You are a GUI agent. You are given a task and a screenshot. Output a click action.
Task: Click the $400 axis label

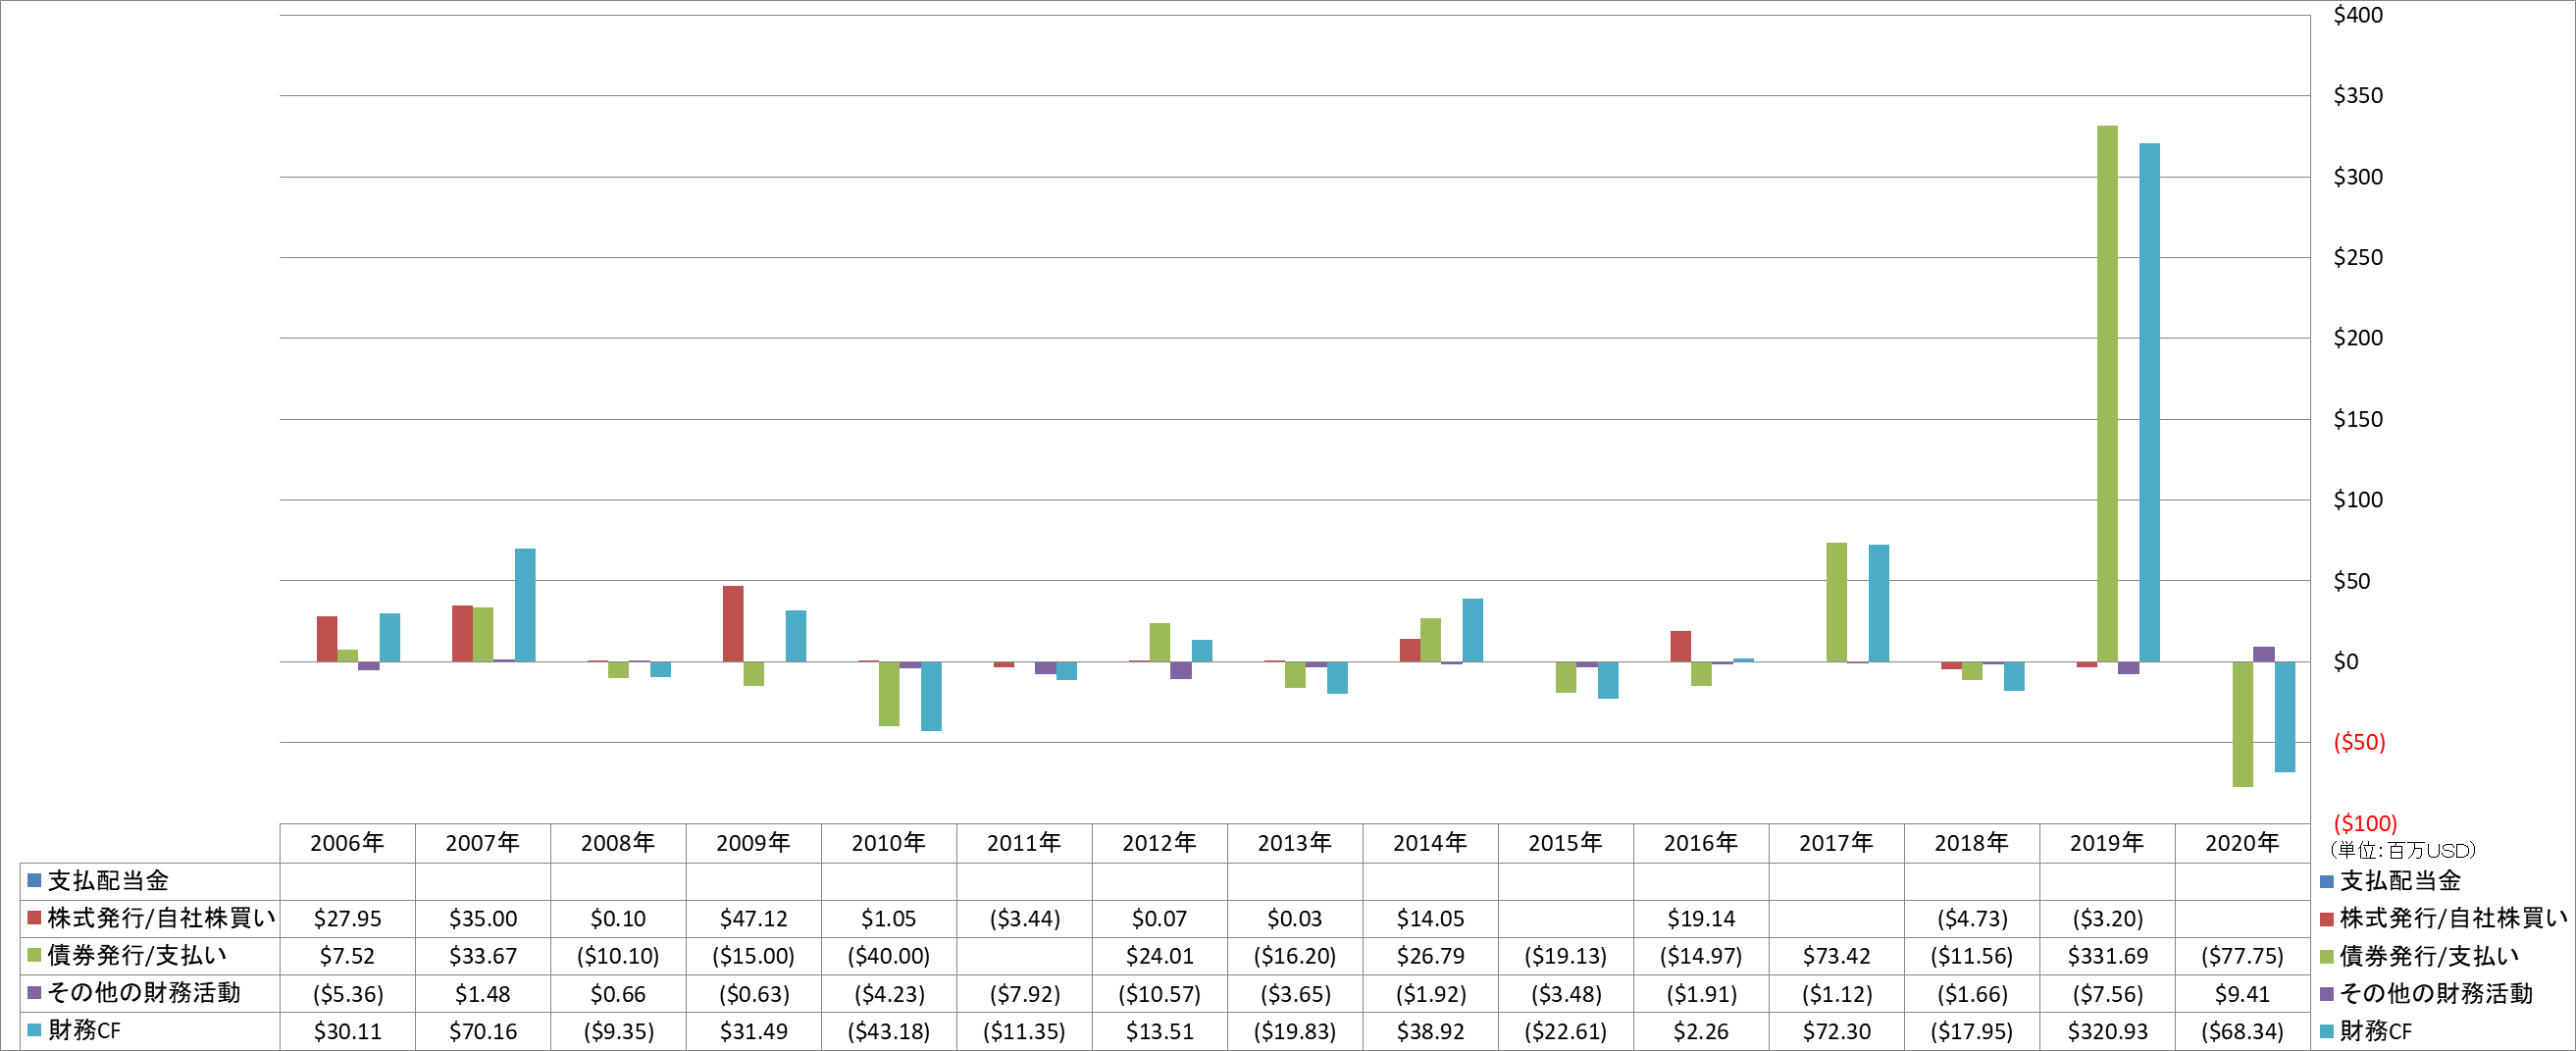(x=2358, y=15)
